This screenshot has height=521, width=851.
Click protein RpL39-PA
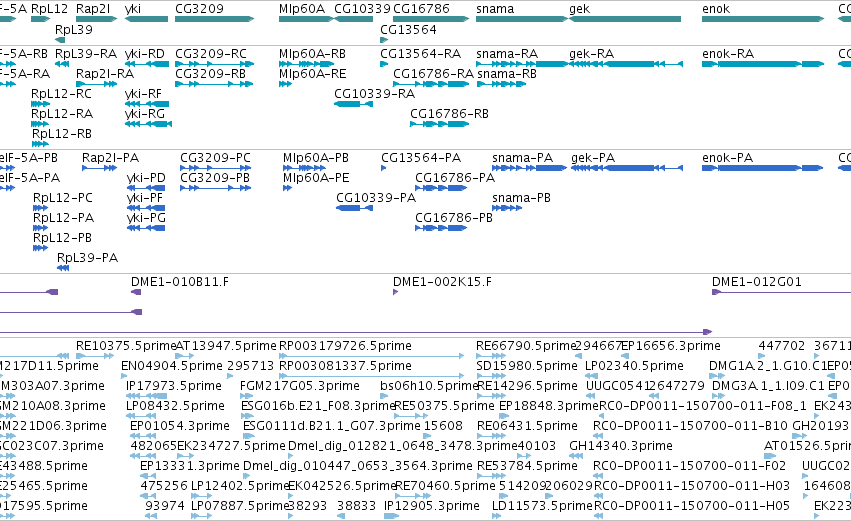(x=87, y=258)
